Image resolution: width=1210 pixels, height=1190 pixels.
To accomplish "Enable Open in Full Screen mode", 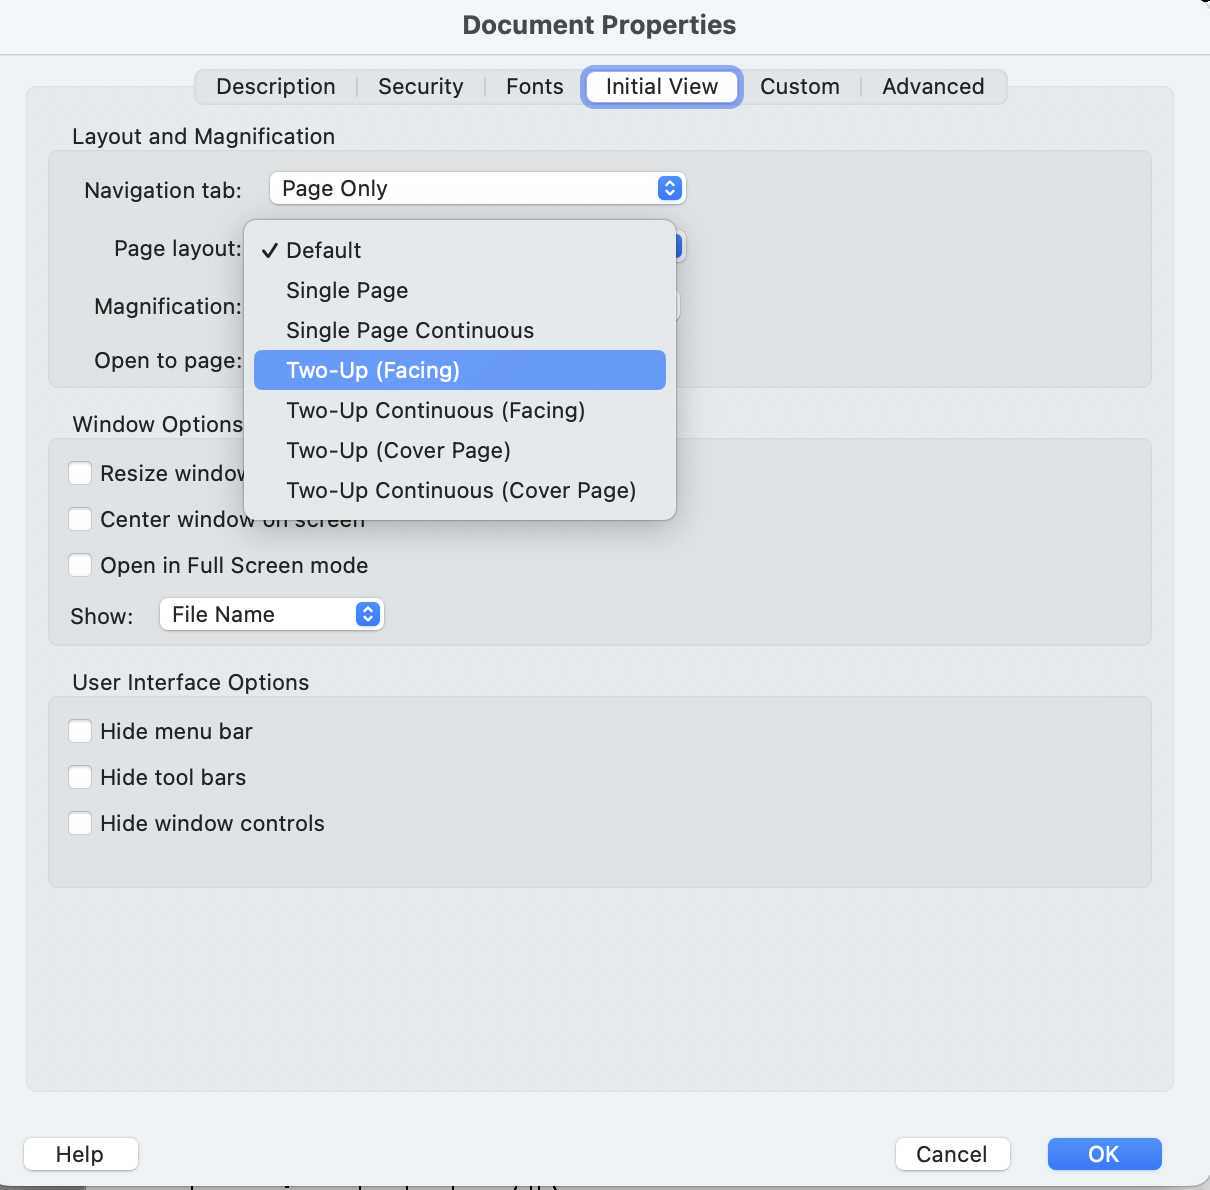I will click(x=80, y=565).
